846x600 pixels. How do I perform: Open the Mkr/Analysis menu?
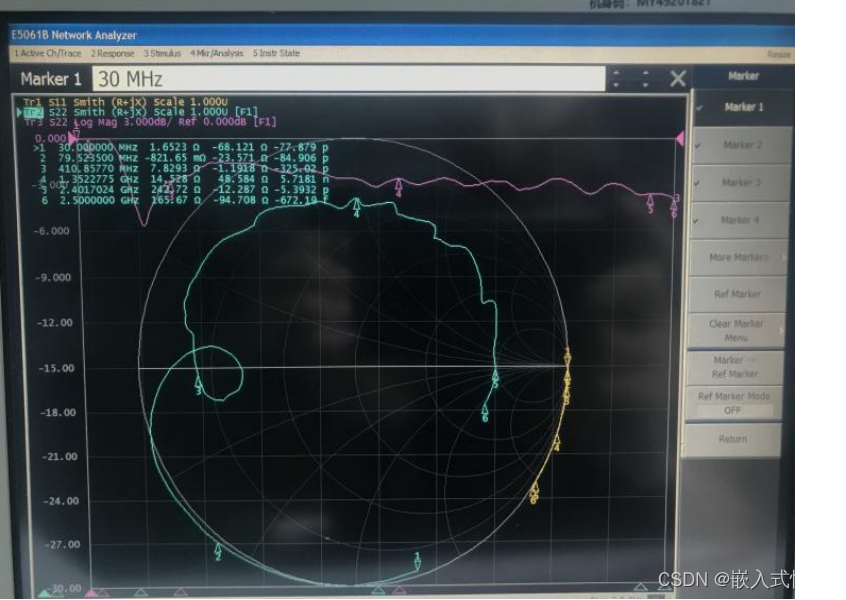click(x=216, y=53)
